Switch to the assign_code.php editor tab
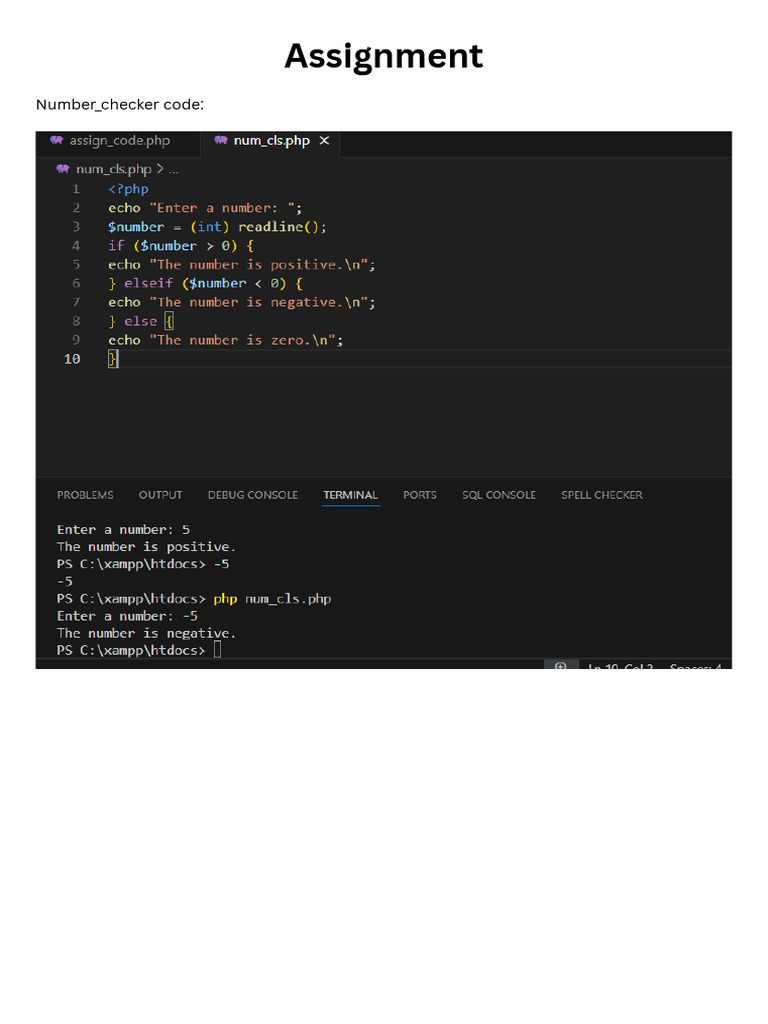The width and height of the screenshot is (768, 1024). (118, 141)
